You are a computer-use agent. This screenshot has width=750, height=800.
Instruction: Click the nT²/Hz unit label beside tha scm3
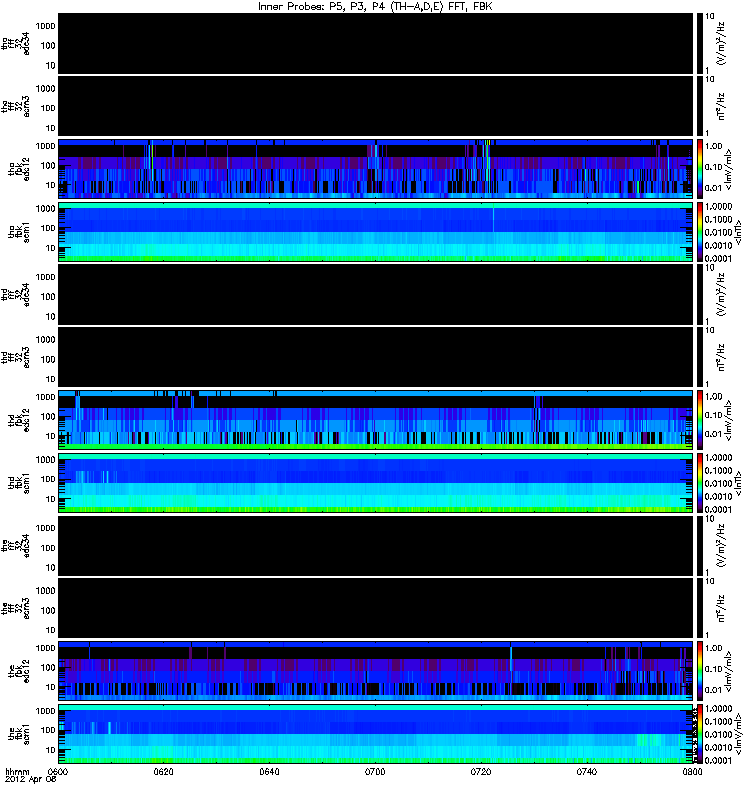point(721,107)
